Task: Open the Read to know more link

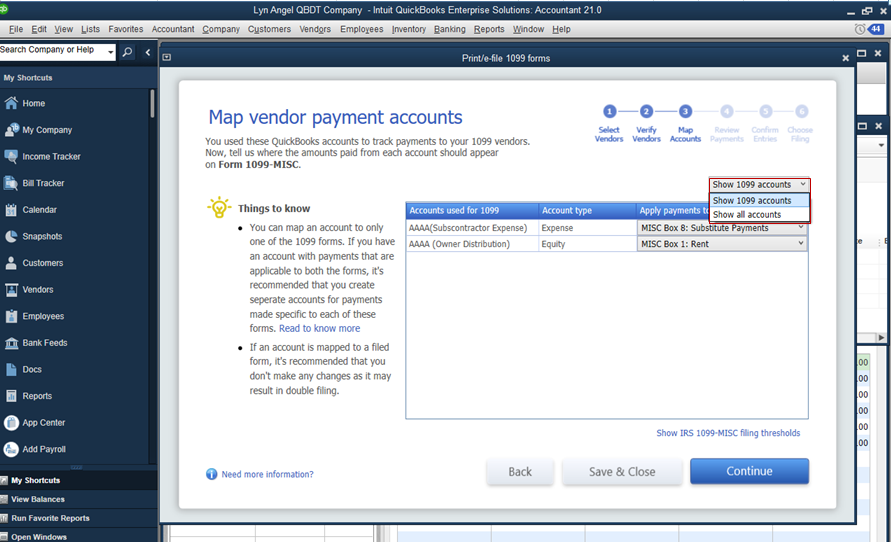Action: tap(319, 328)
